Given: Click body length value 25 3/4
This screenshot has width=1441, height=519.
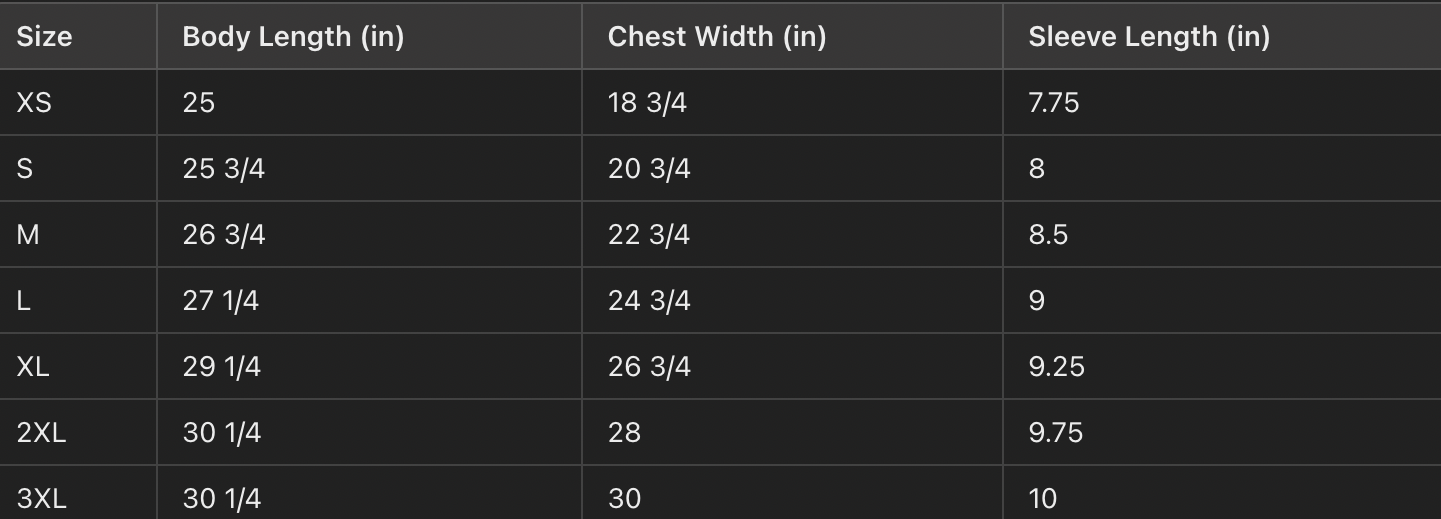Looking at the screenshot, I should [x=224, y=168].
